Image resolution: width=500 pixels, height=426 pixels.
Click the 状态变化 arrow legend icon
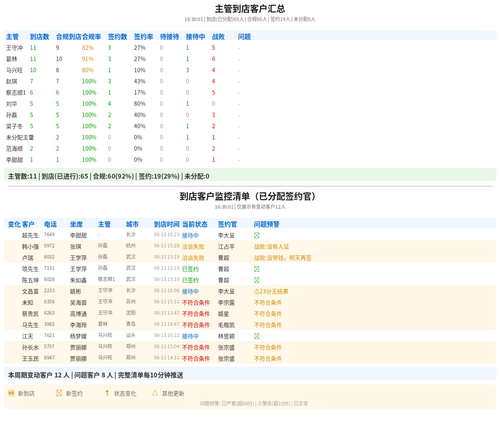(107, 393)
